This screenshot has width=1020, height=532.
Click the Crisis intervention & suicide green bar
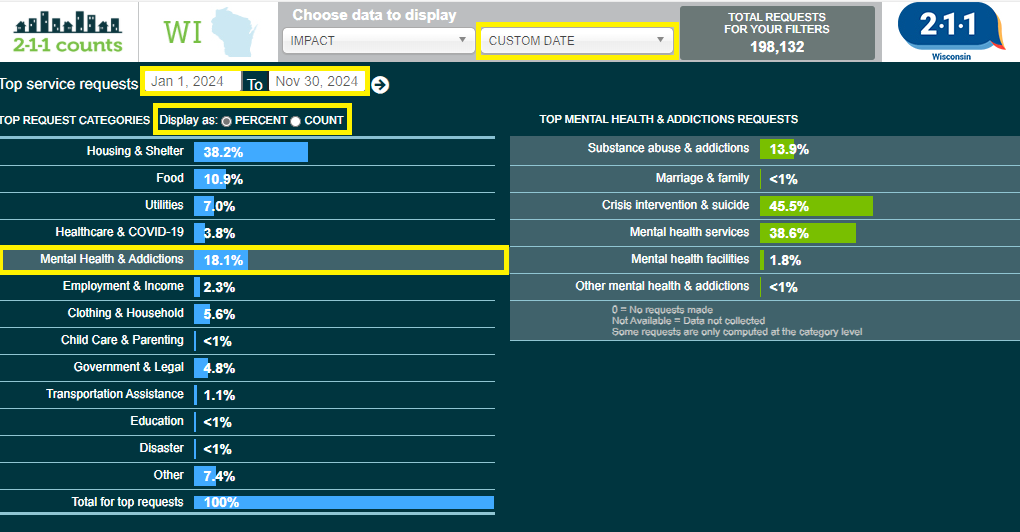[816, 206]
